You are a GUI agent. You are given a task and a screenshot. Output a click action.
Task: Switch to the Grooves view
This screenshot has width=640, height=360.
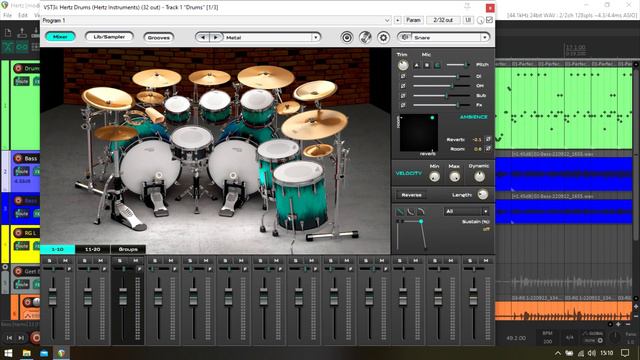coord(159,38)
